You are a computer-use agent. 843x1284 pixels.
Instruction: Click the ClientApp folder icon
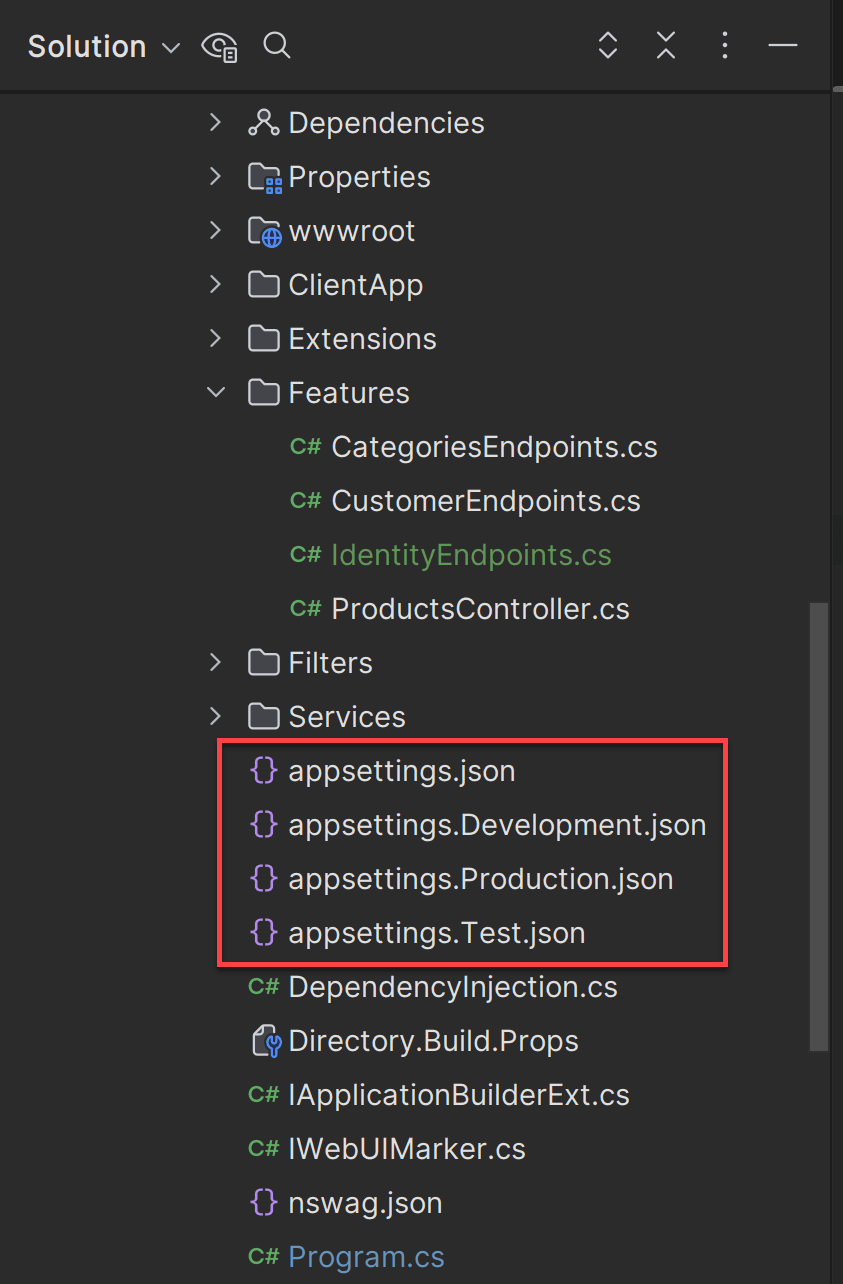(263, 285)
